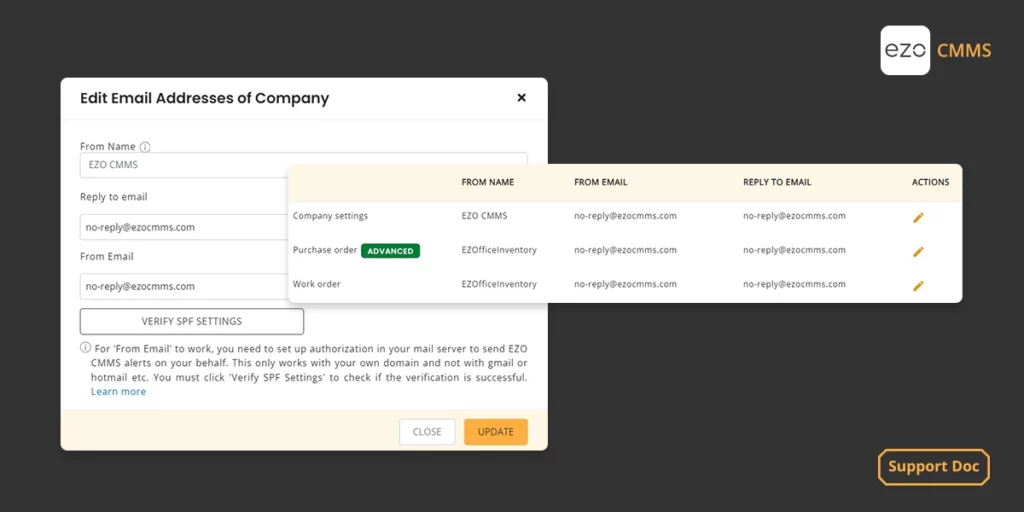The width and height of the screenshot is (1024, 512).
Task: Click the info icon beside From Name
Action: pyautogui.click(x=145, y=147)
